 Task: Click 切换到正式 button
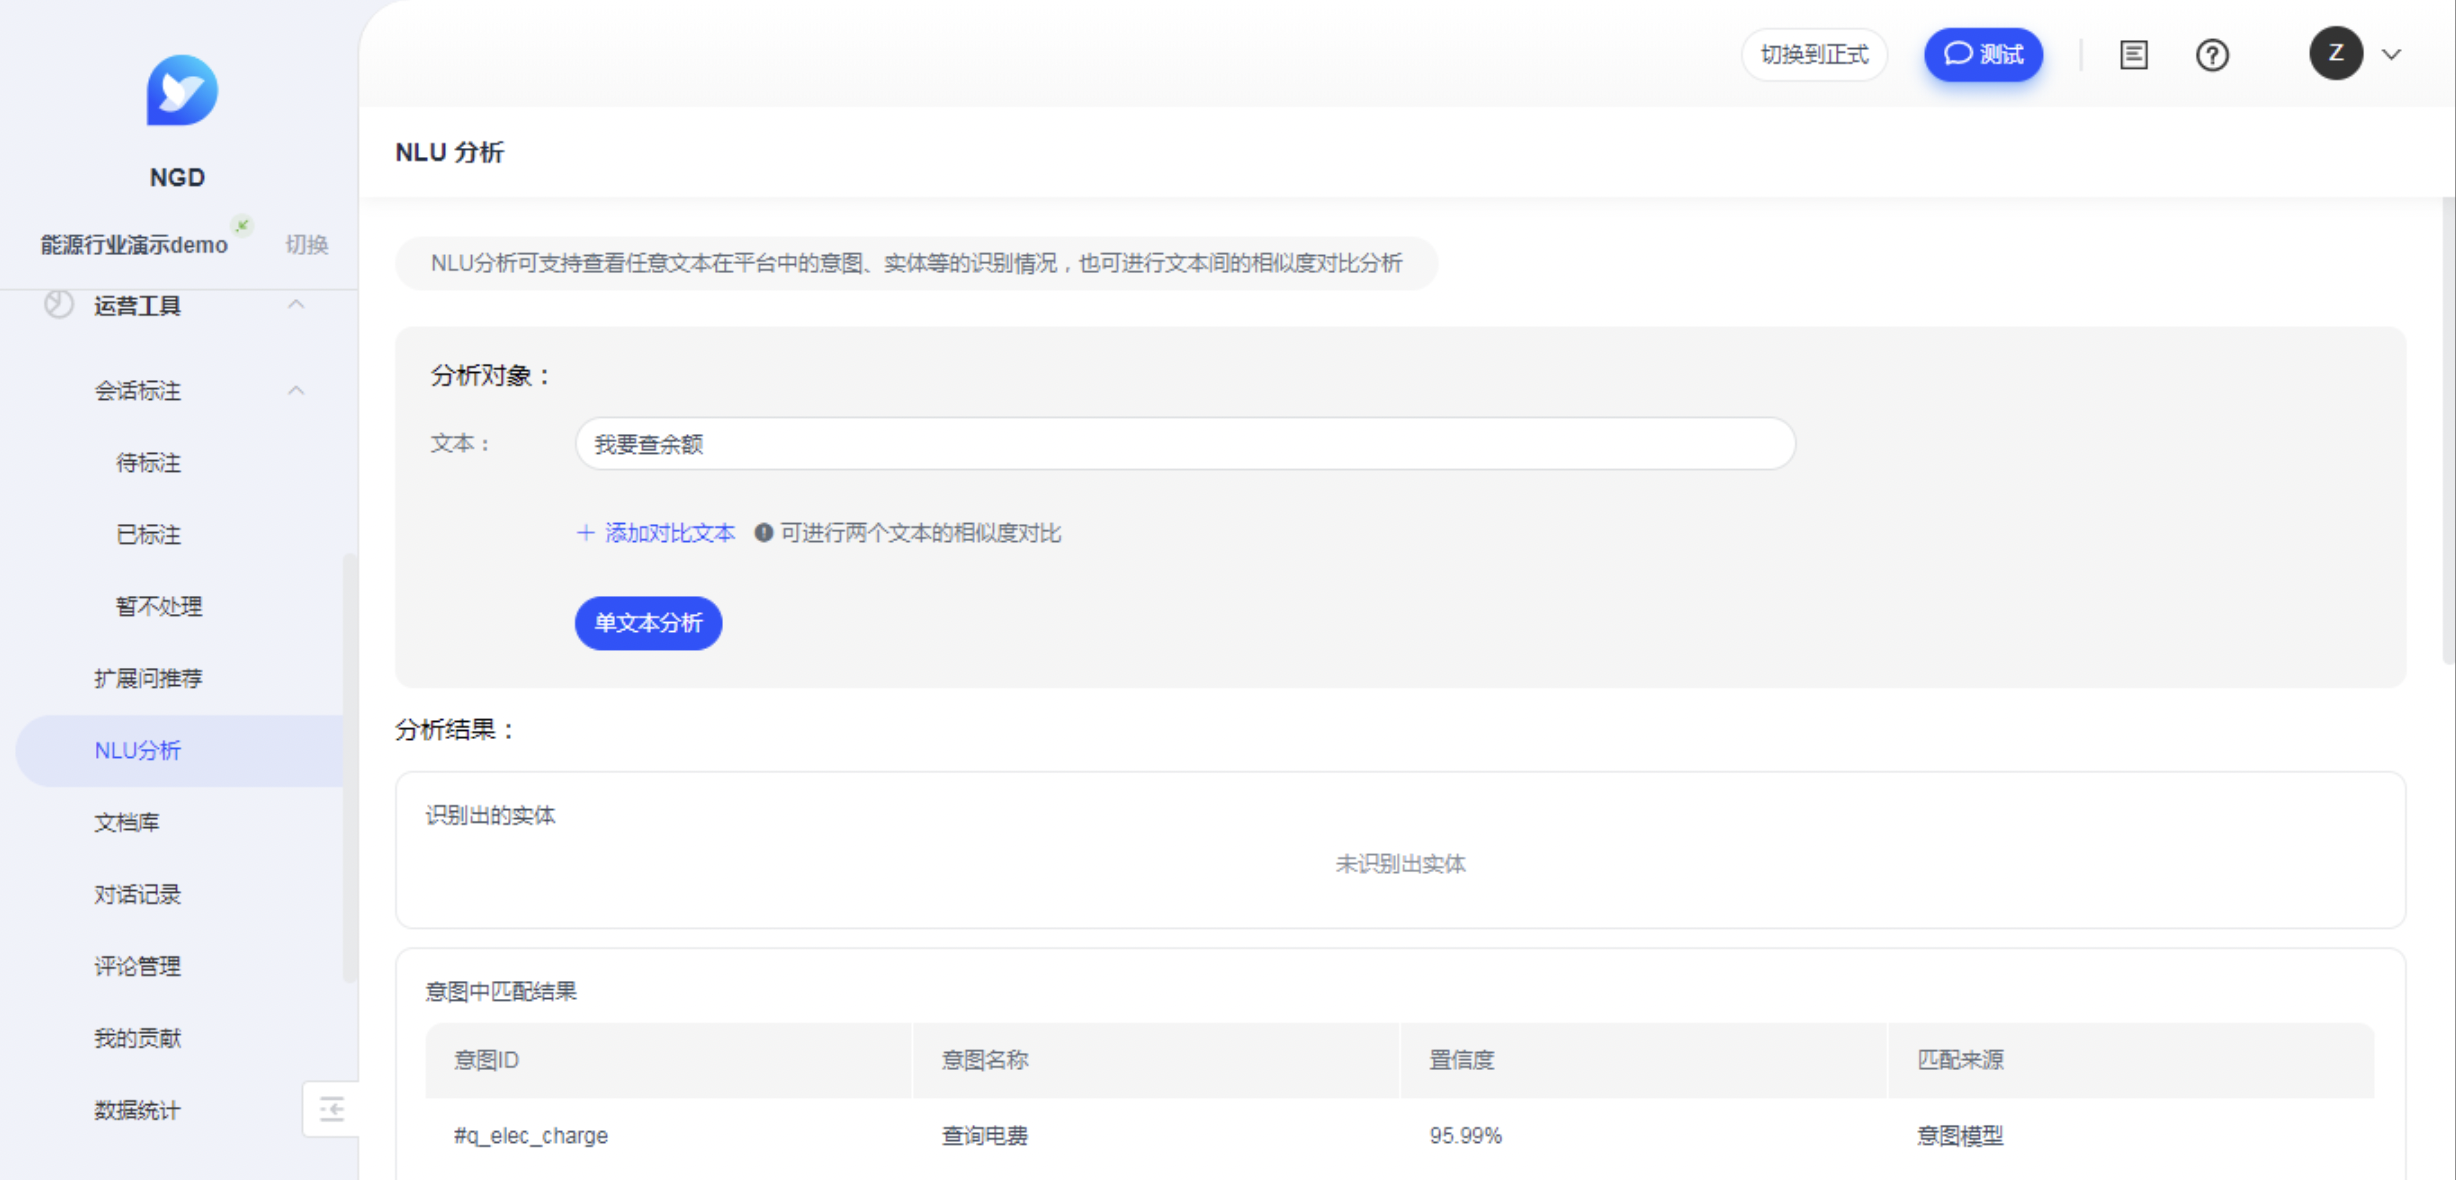1814,54
